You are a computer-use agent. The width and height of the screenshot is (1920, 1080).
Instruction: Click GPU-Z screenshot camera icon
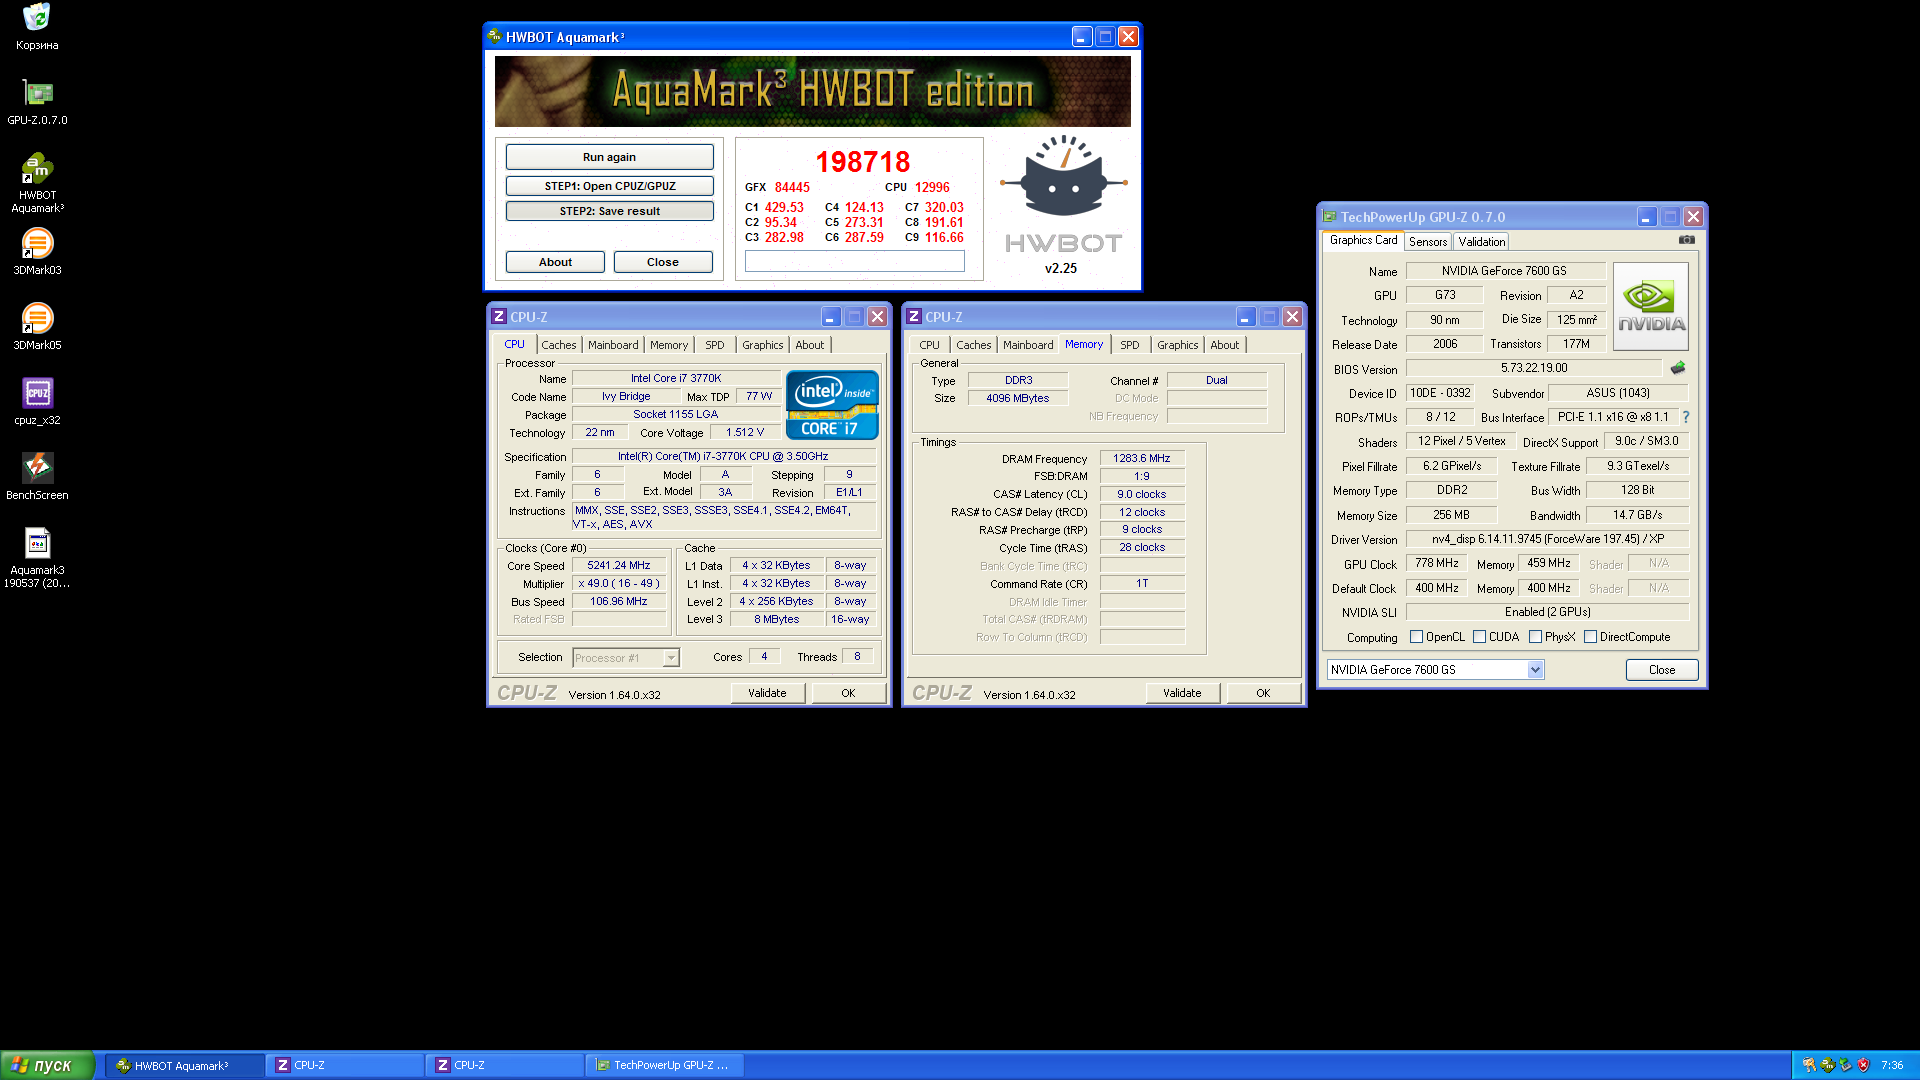1686,240
